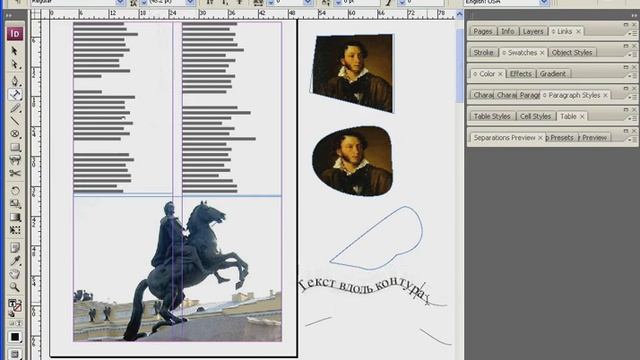This screenshot has height=360, width=640.
Task: Toggle formatting affects text button
Action: point(18,323)
